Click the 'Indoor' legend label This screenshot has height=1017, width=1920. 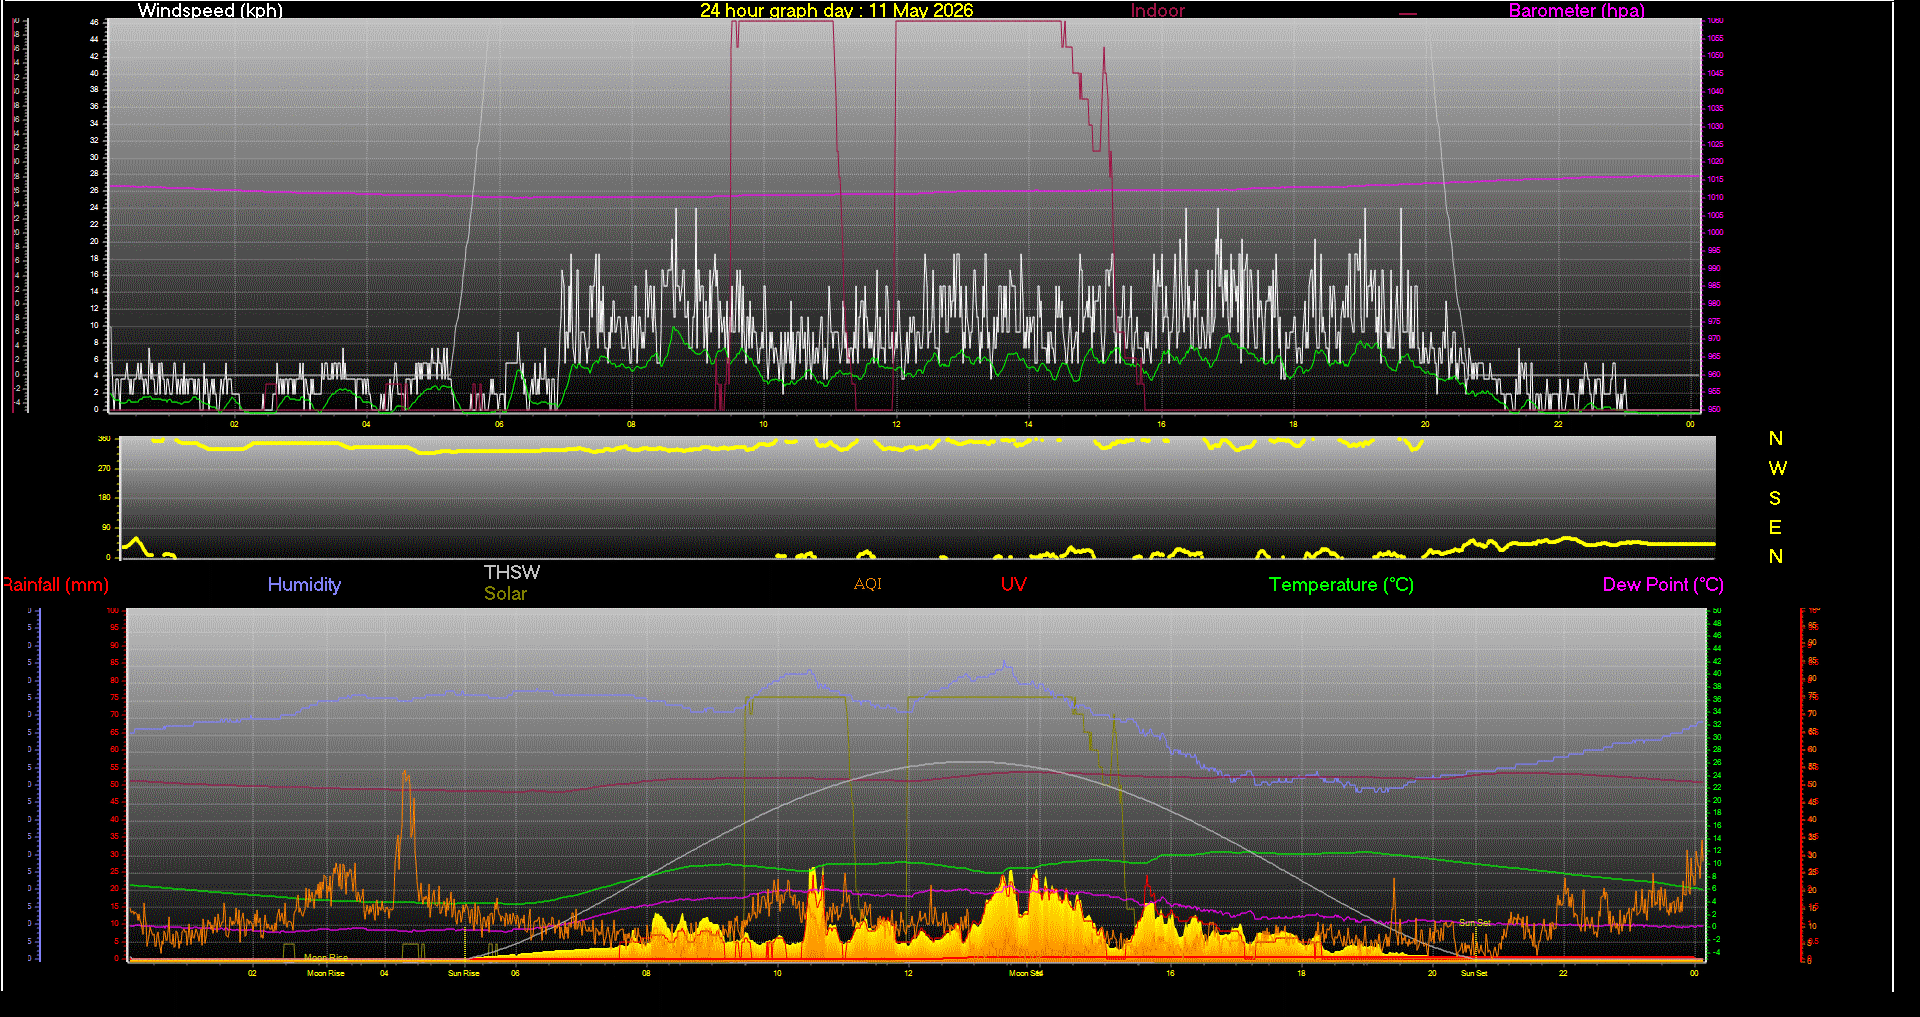[x=1157, y=10]
